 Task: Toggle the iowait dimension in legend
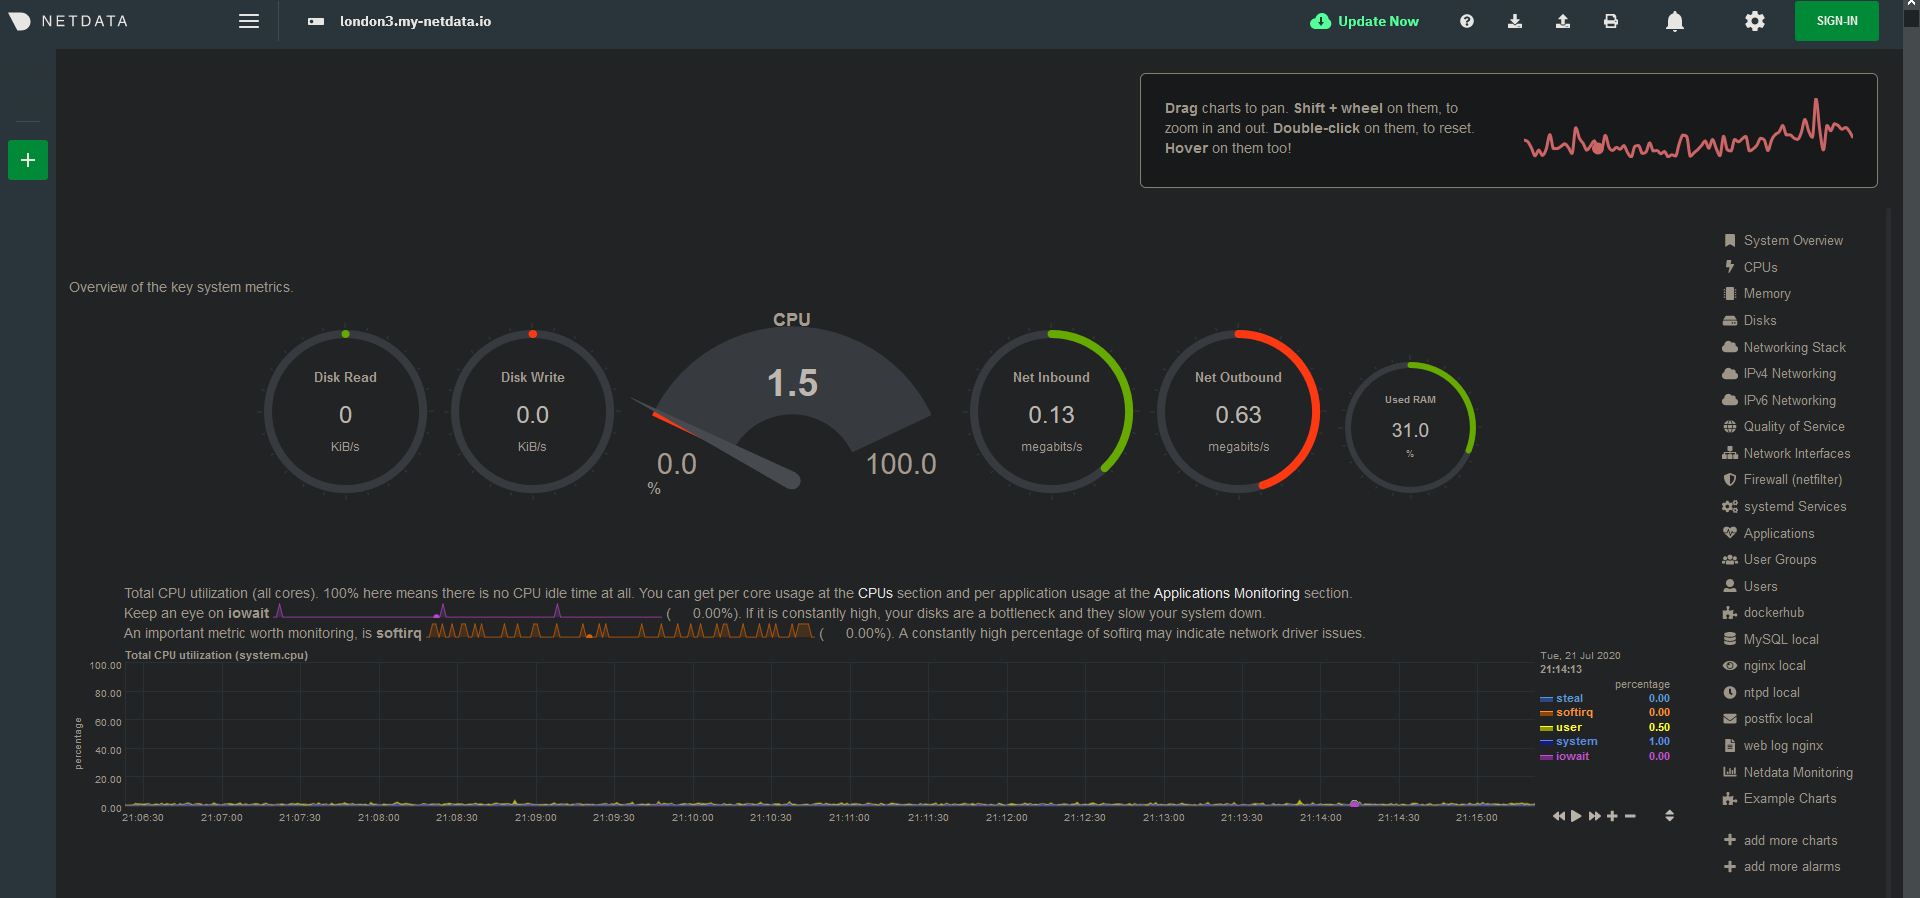1572,757
